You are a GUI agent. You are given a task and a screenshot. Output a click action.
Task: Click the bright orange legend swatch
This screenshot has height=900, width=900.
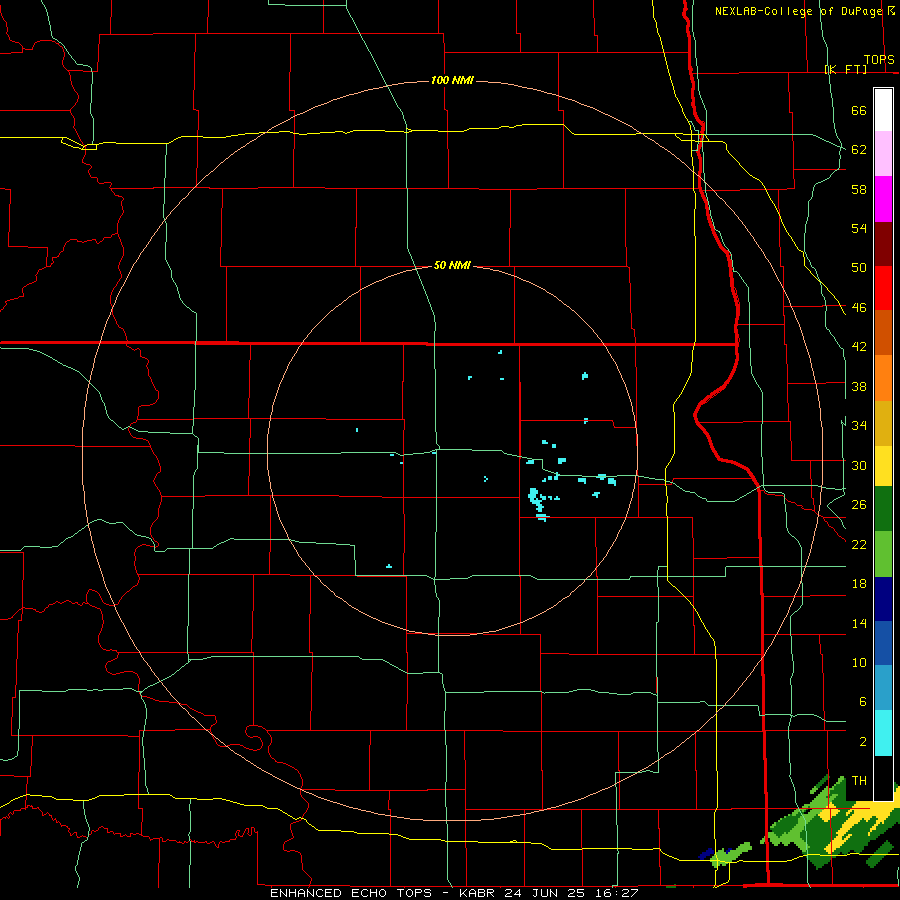tap(883, 378)
